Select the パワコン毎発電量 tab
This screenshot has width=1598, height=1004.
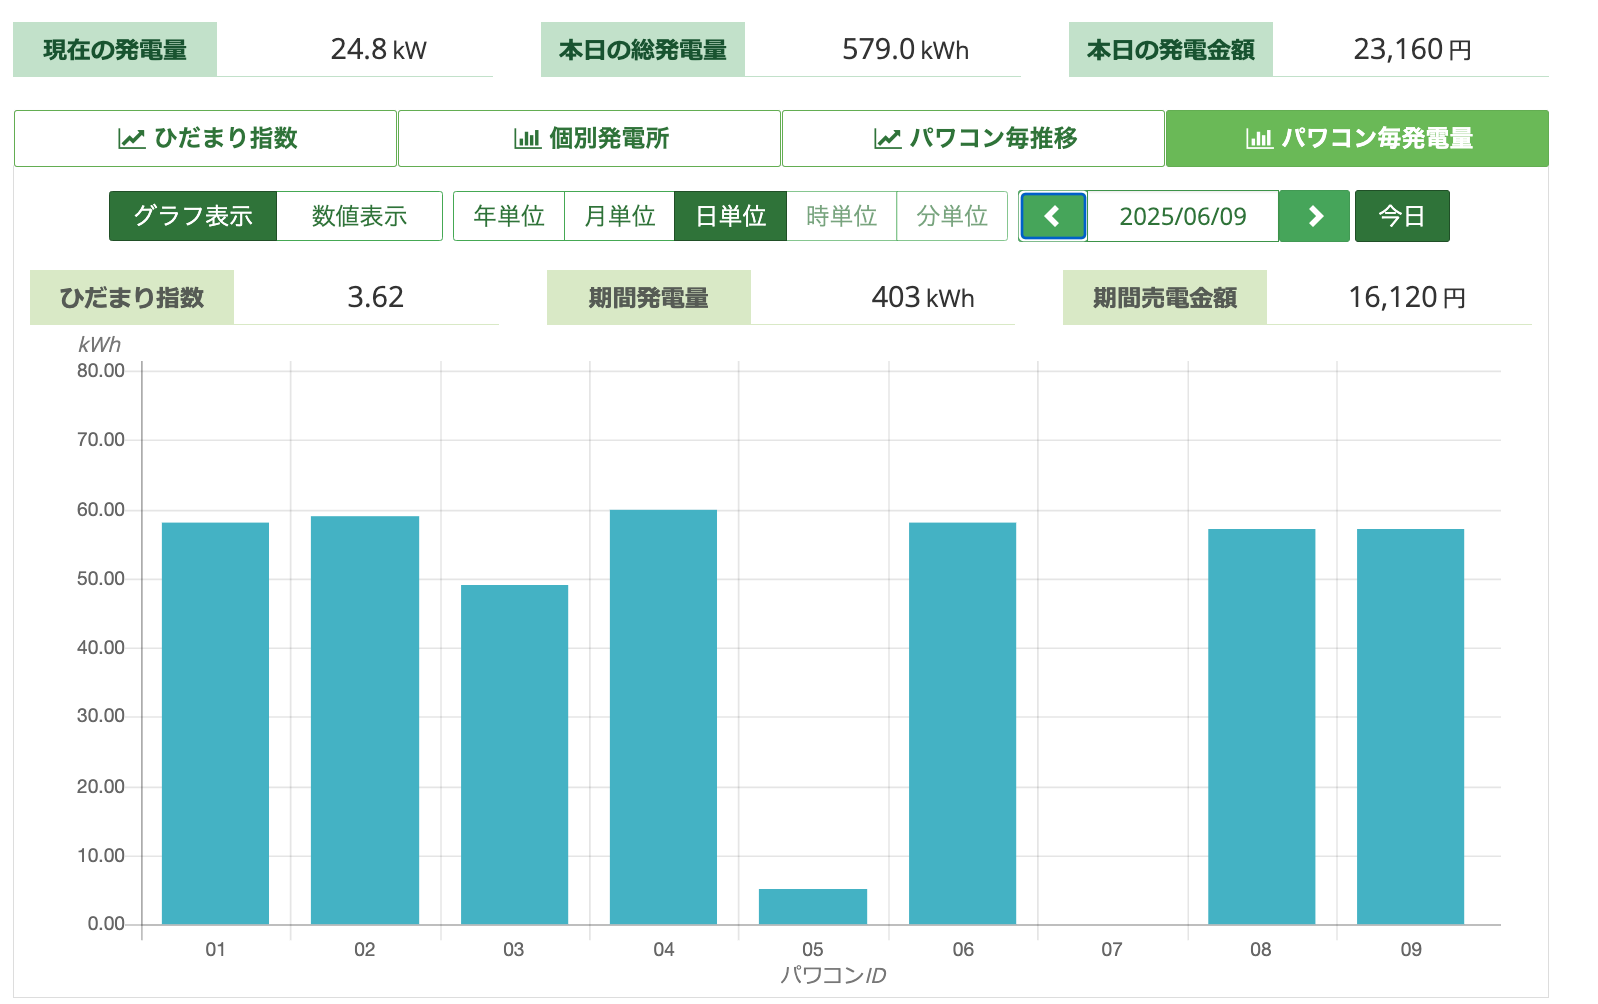point(1357,138)
